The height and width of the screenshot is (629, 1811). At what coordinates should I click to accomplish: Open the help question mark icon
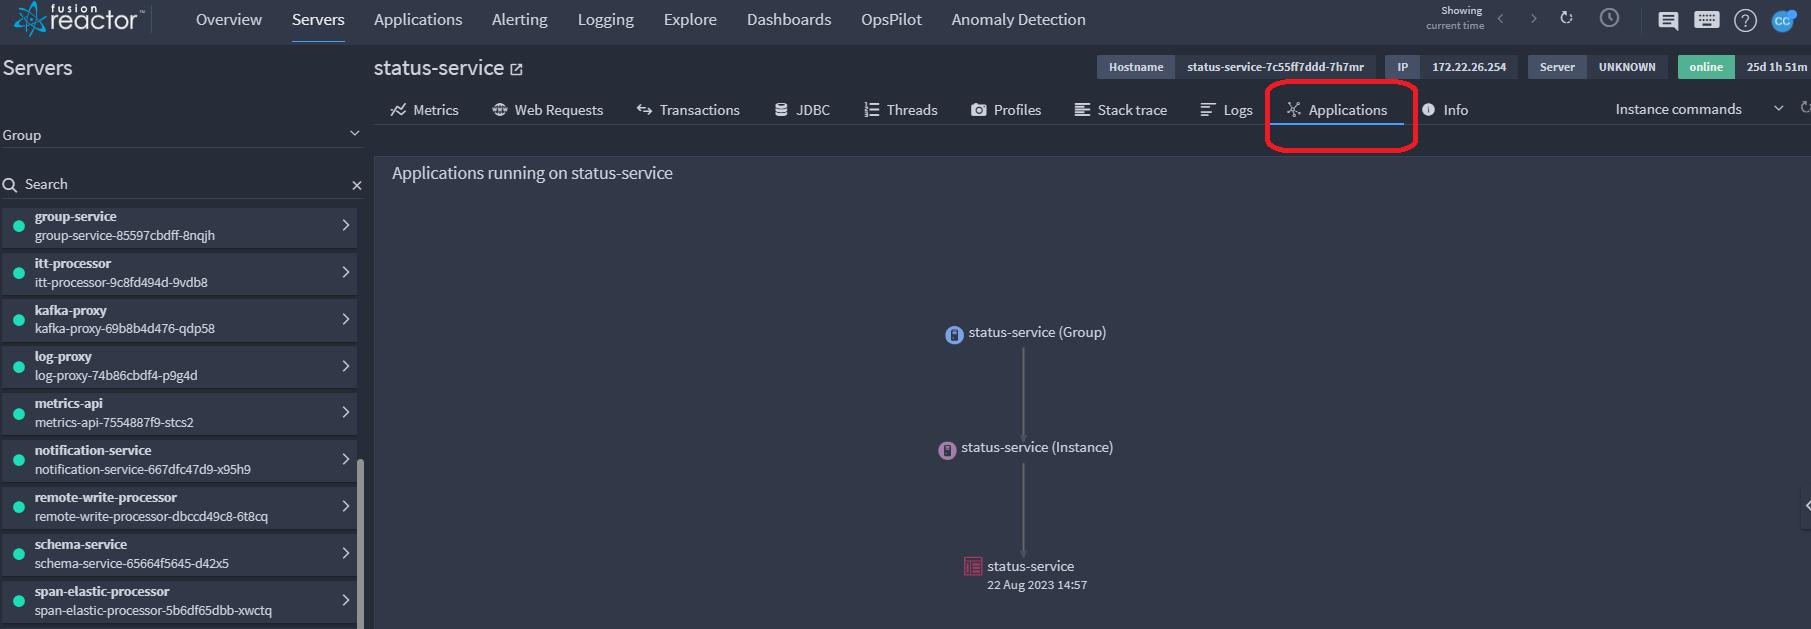tap(1745, 20)
